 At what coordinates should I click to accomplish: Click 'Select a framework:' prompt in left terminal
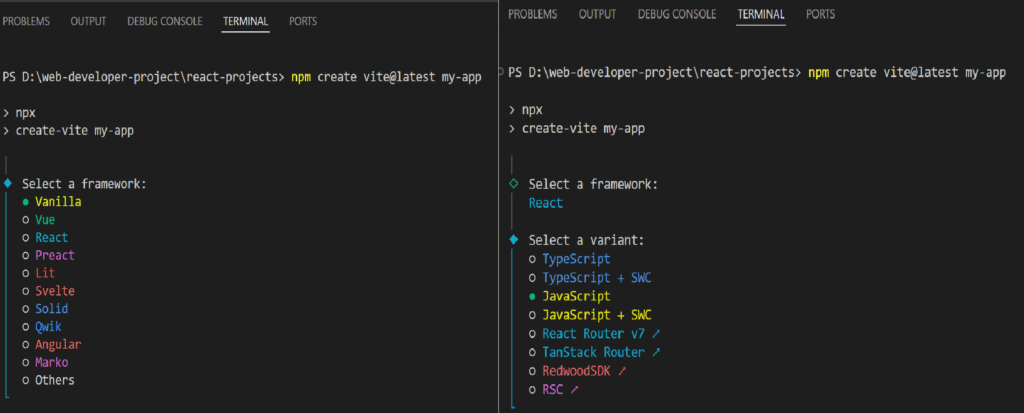tap(84, 184)
